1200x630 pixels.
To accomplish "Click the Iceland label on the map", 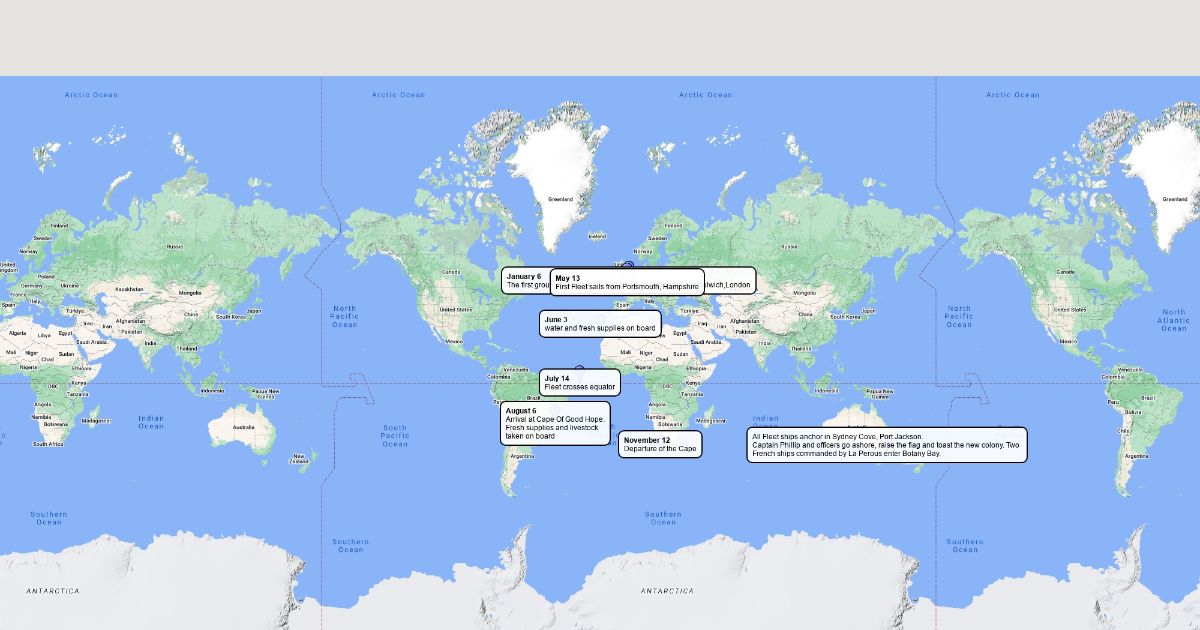I will tap(597, 237).
